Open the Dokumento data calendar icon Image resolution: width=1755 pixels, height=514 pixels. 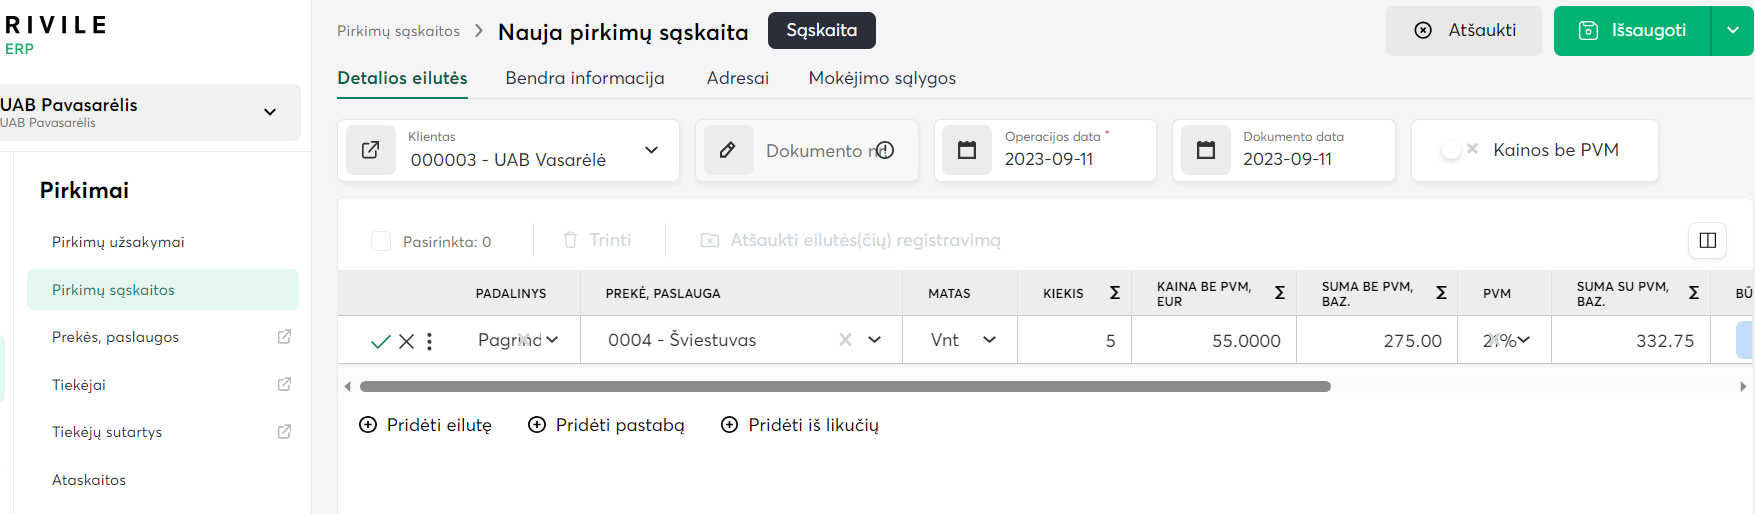[1206, 150]
